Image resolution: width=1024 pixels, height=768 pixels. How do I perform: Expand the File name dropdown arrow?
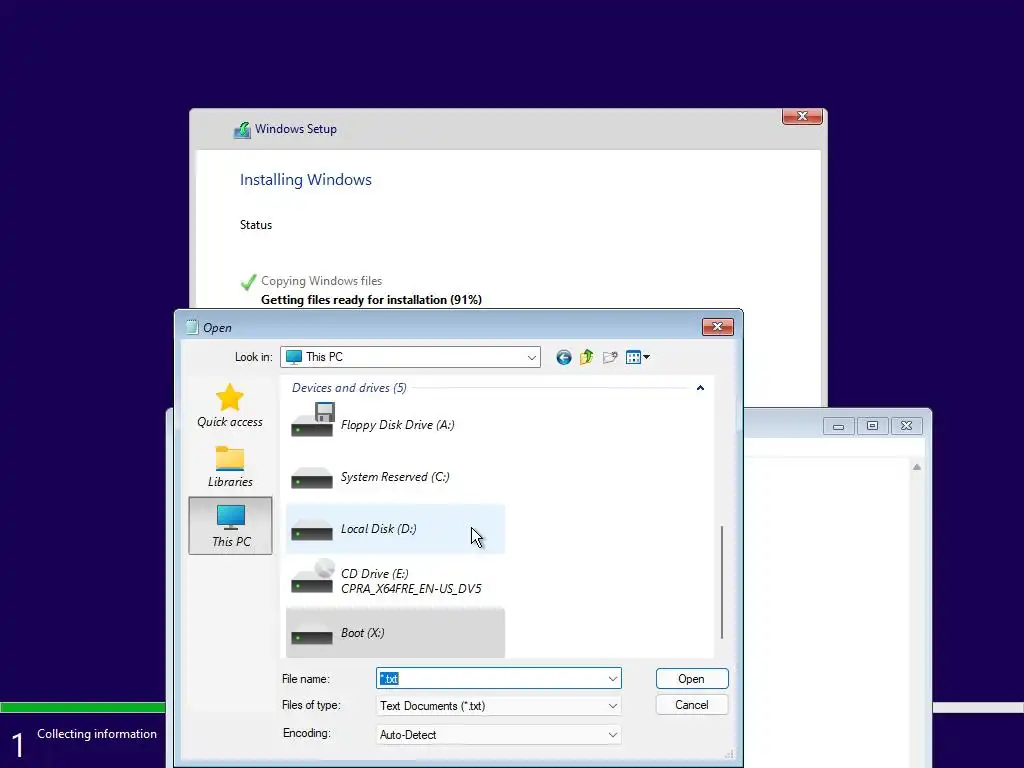click(613, 679)
